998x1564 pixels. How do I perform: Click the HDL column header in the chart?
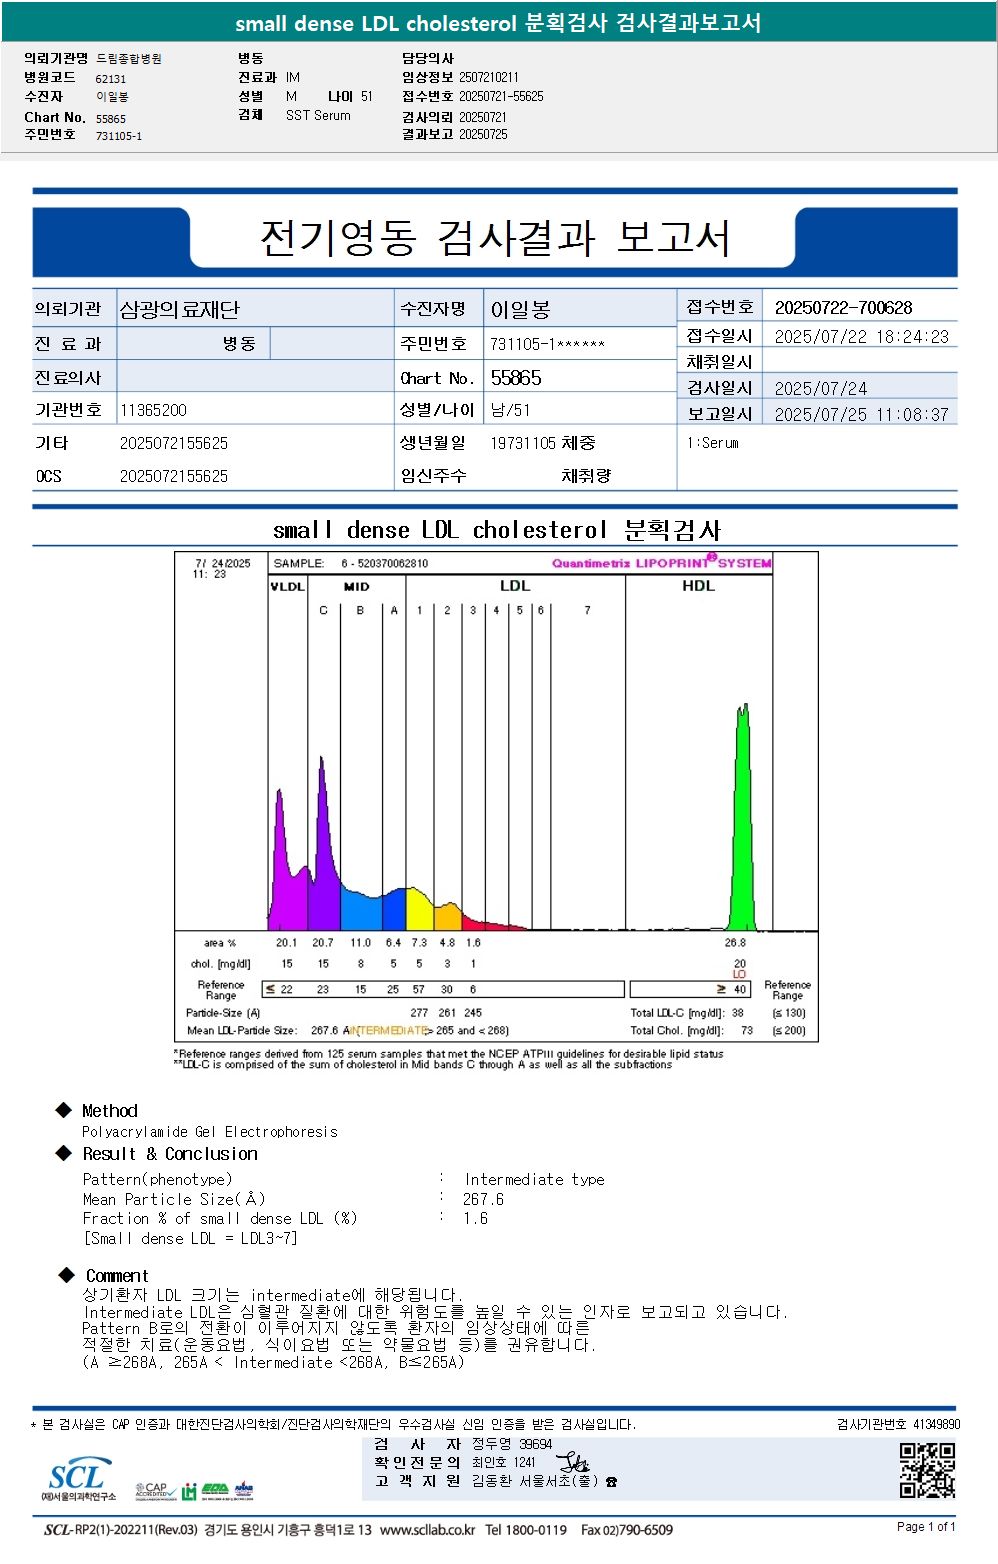point(698,586)
